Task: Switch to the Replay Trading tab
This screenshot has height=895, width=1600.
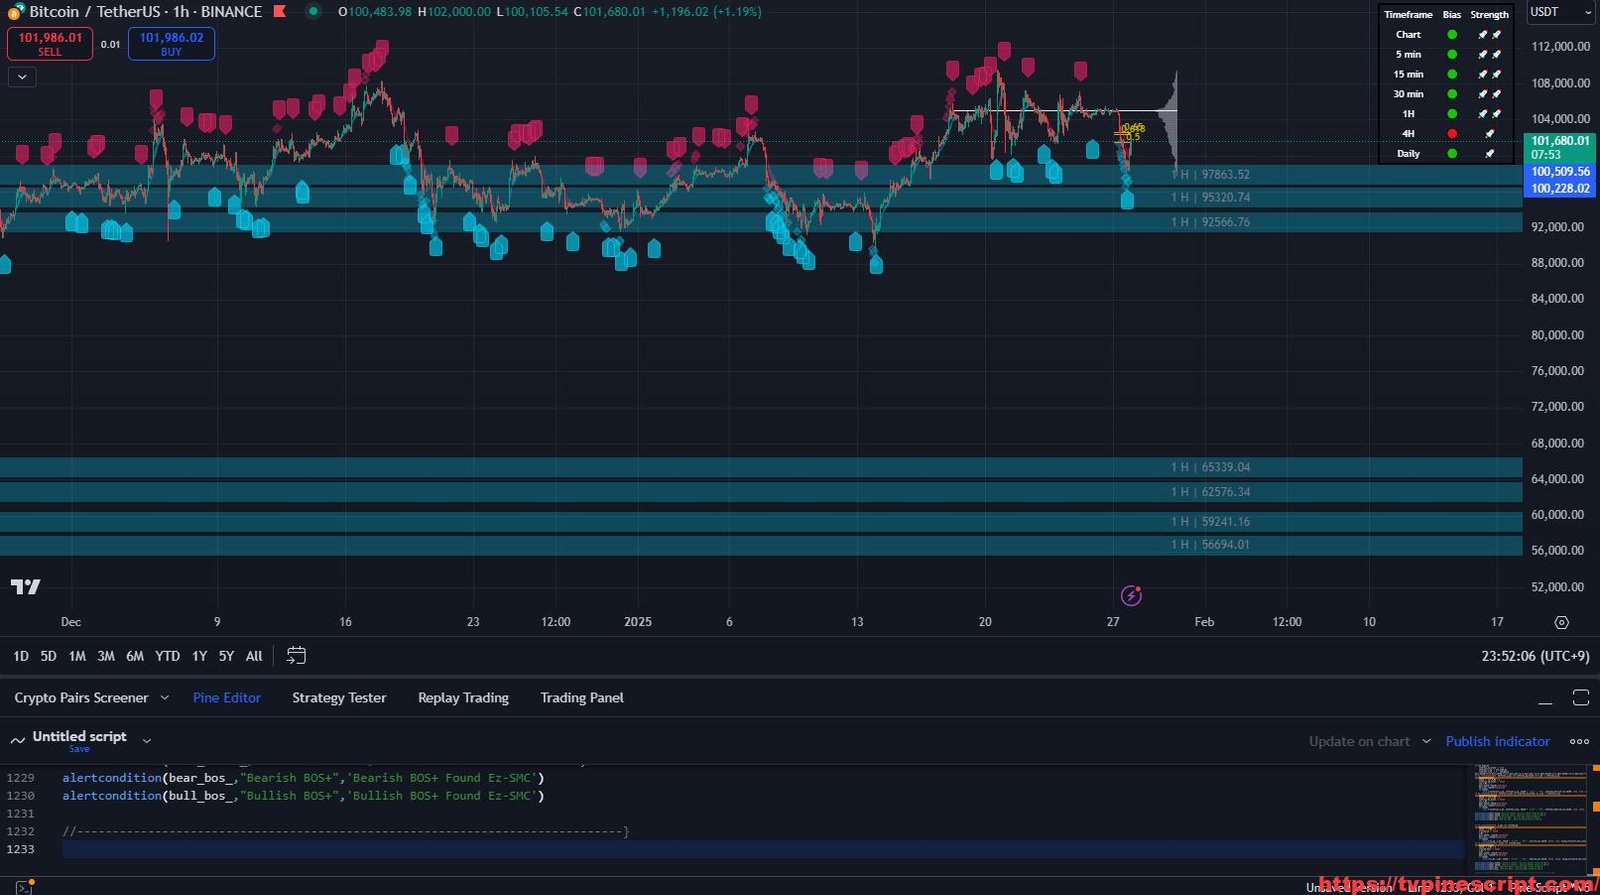Action: point(463,698)
